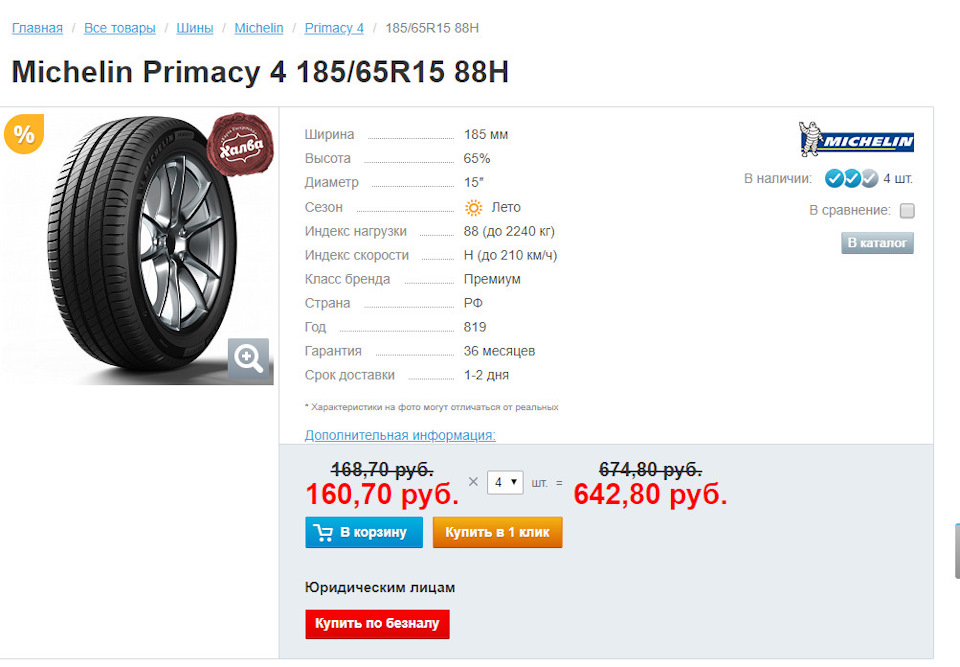The image size is (960, 667).
Task: Open the quantity dropdown showing 4
Action: [x=505, y=482]
